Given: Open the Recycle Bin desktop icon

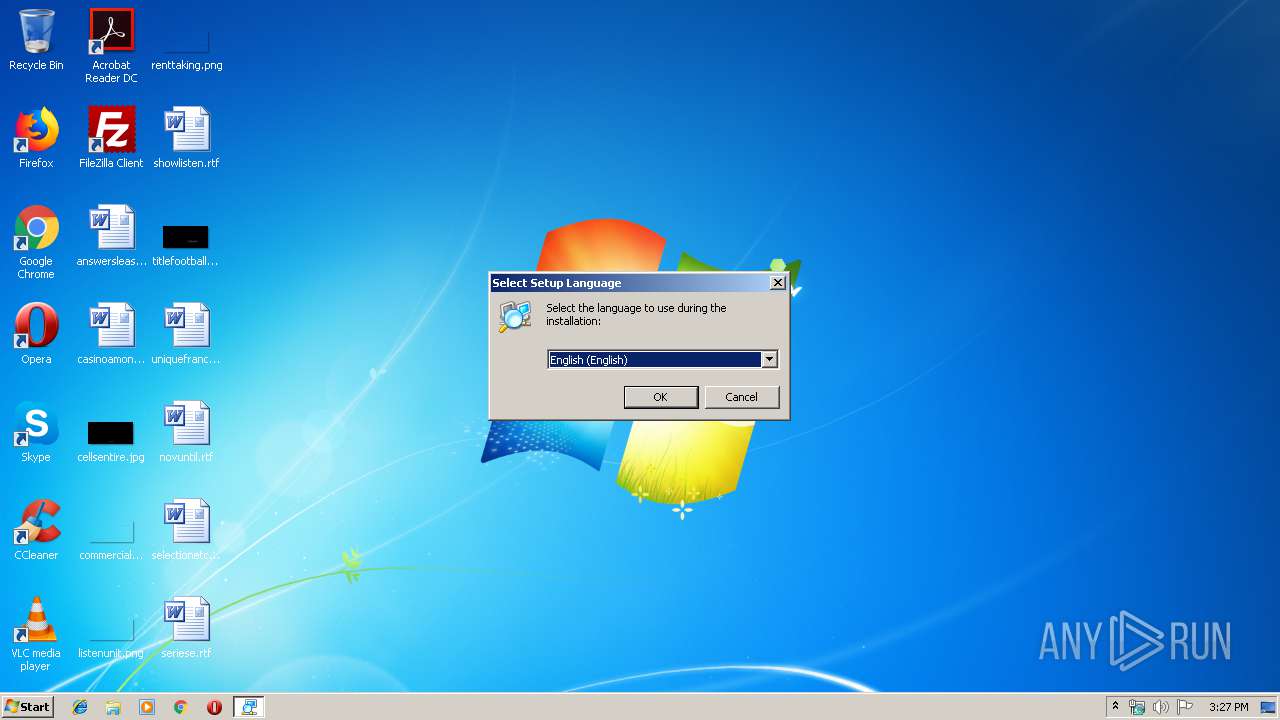Looking at the screenshot, I should (36, 40).
